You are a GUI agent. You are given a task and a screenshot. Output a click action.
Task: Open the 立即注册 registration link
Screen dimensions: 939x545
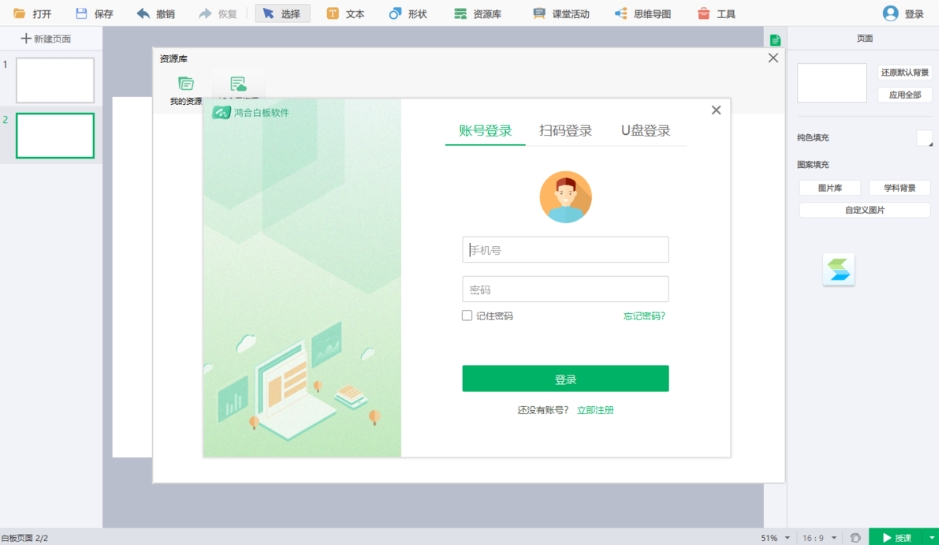click(x=595, y=410)
